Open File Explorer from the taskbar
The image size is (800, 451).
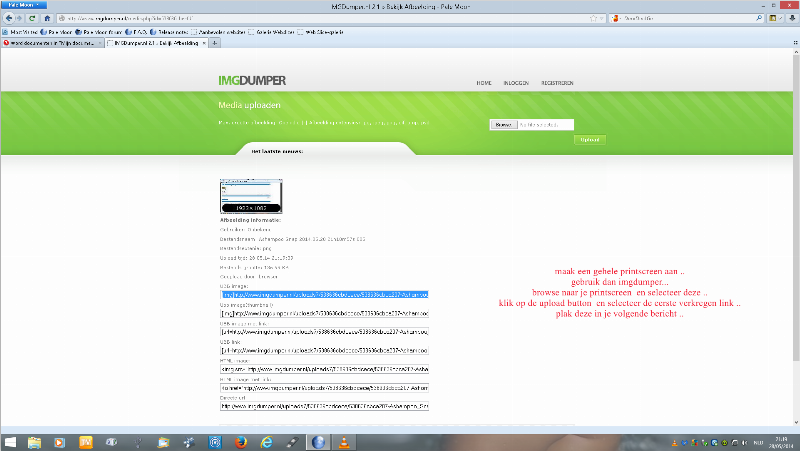pyautogui.click(x=34, y=442)
